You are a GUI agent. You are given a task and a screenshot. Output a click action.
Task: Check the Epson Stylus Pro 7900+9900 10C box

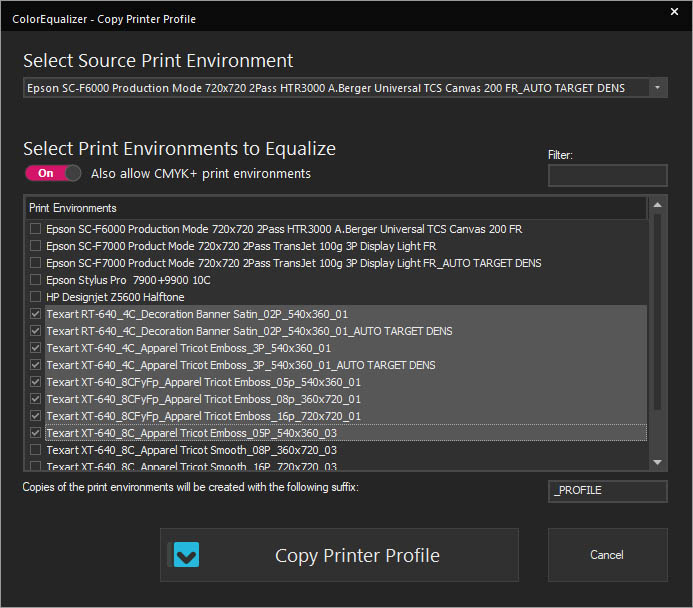tap(35, 280)
